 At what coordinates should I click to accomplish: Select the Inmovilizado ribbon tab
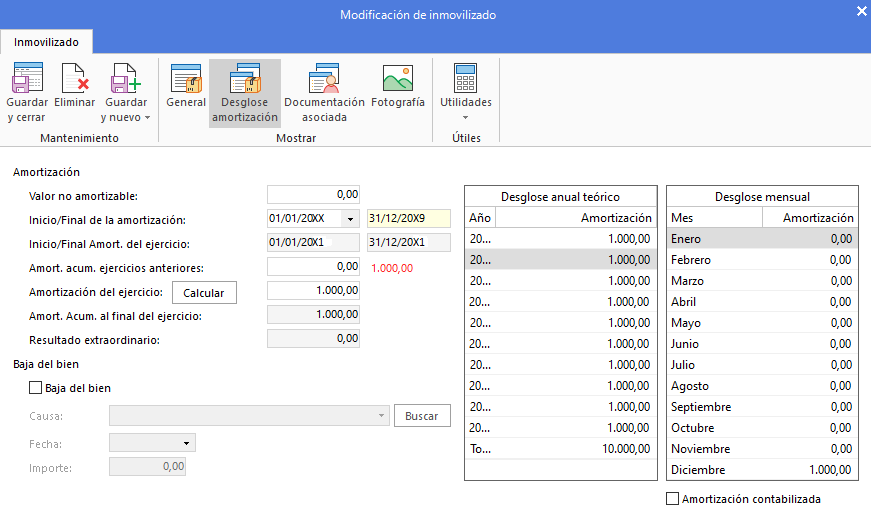click(x=47, y=42)
